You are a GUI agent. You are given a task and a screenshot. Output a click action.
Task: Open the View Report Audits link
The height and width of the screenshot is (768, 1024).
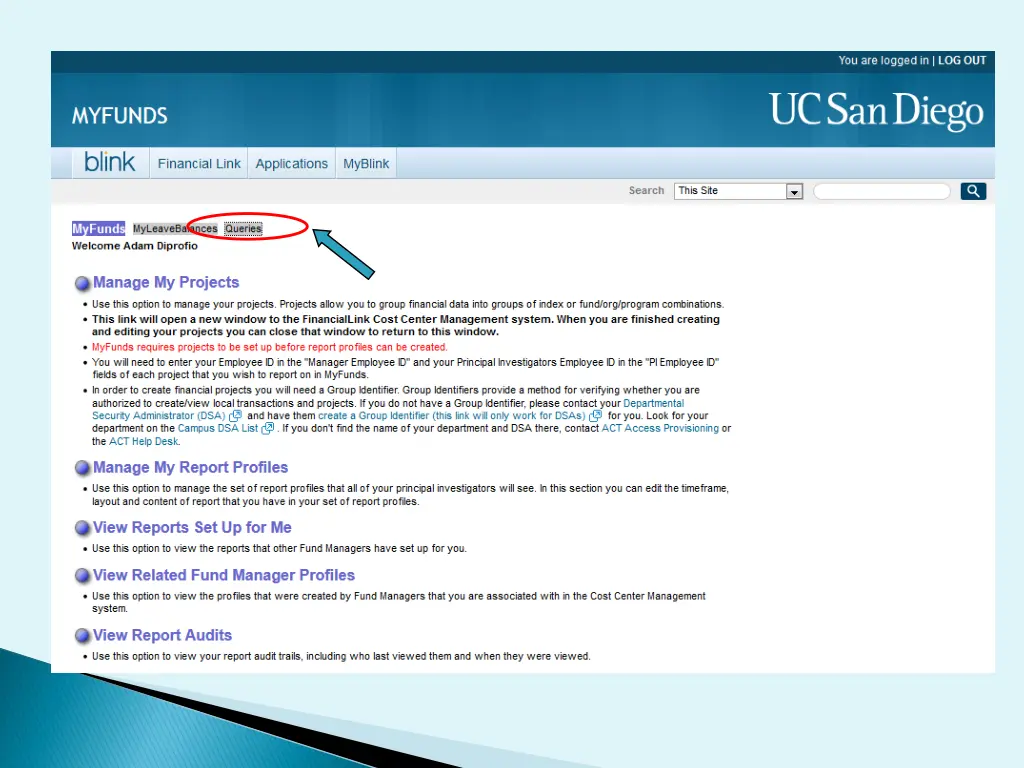(x=162, y=635)
